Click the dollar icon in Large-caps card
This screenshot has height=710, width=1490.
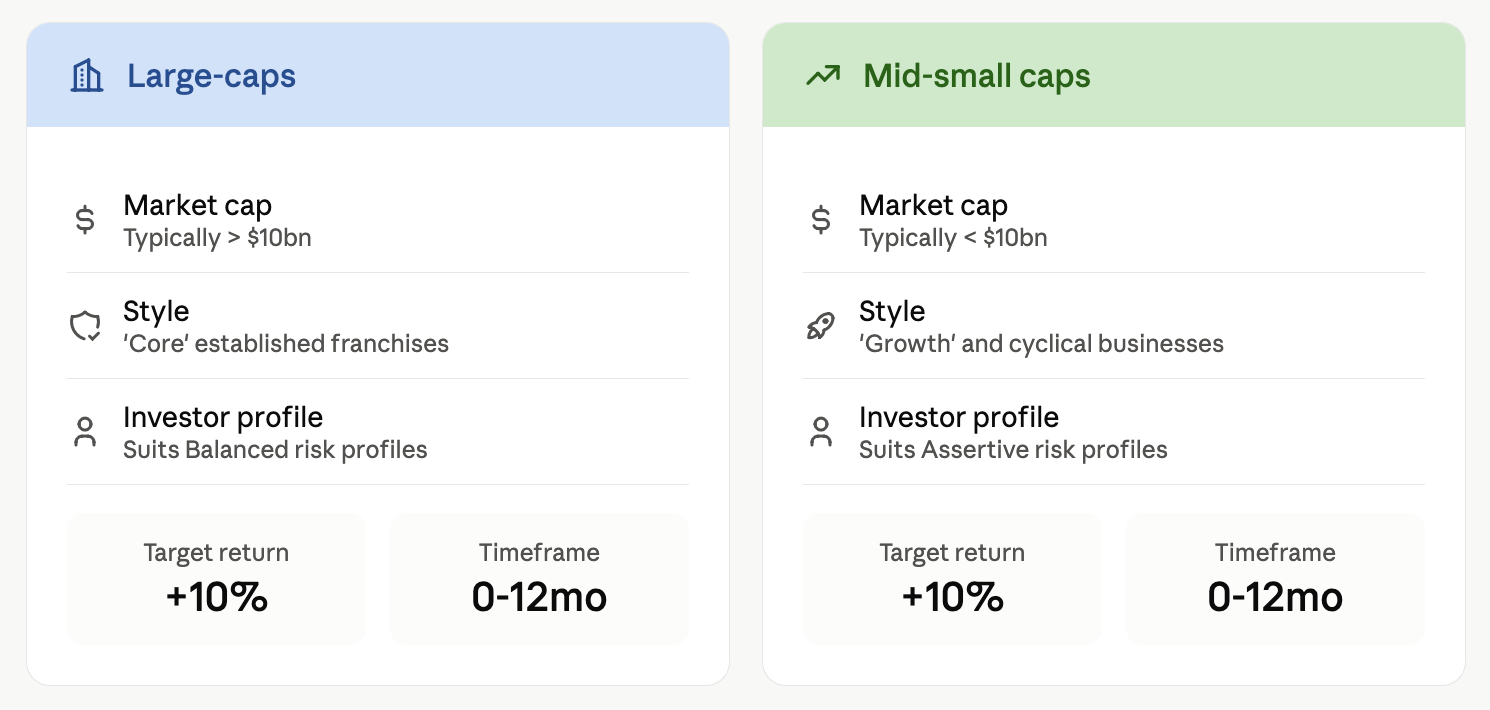pyautogui.click(x=86, y=220)
